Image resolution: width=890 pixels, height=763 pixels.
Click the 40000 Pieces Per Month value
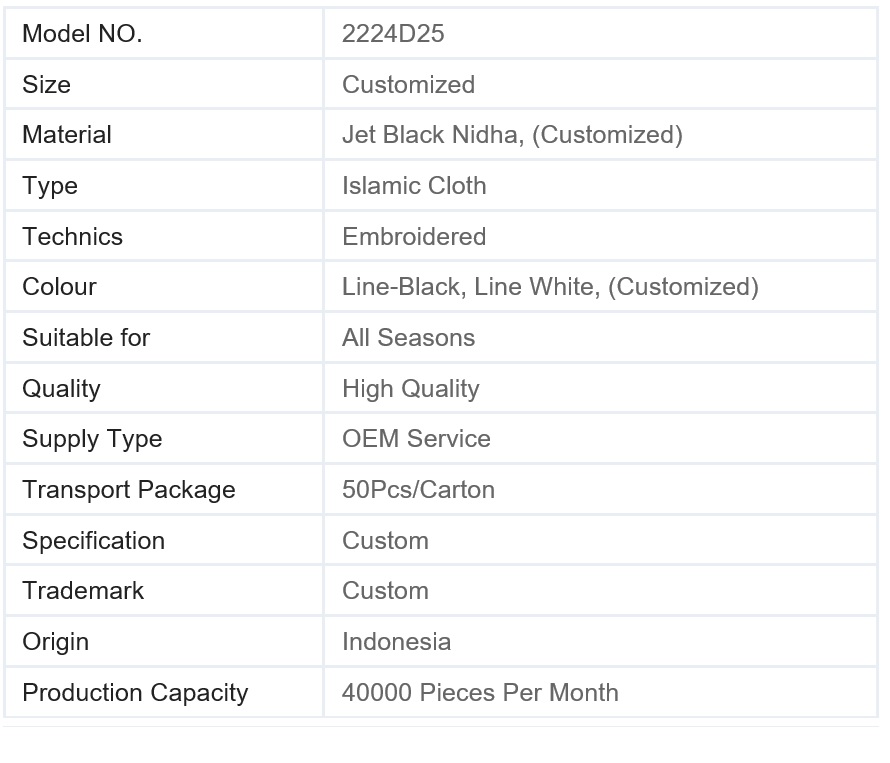[x=480, y=692]
